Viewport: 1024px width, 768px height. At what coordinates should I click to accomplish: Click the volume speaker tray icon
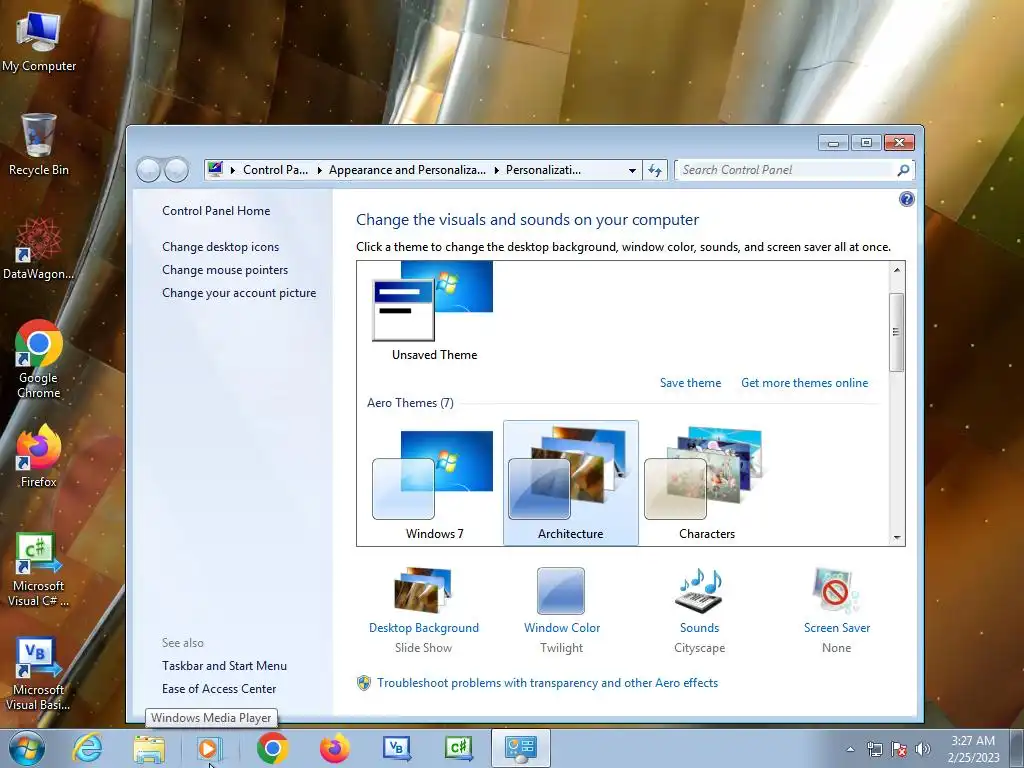pos(923,748)
